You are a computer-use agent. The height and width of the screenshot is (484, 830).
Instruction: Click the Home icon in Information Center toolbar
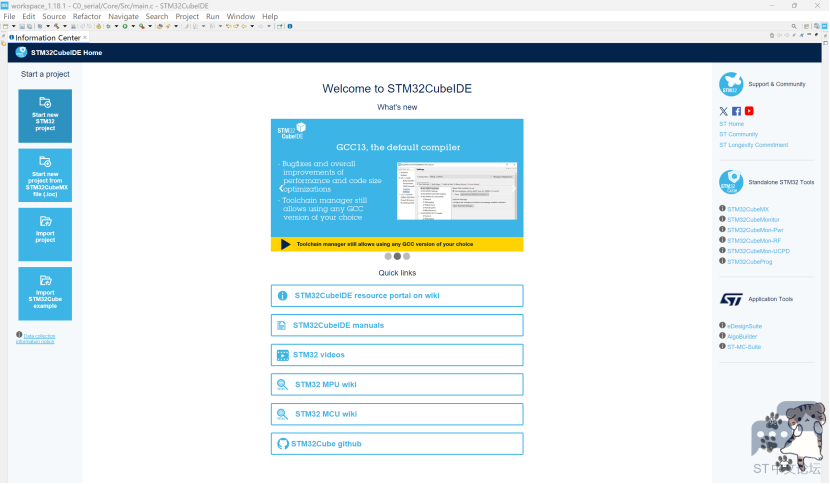772,35
